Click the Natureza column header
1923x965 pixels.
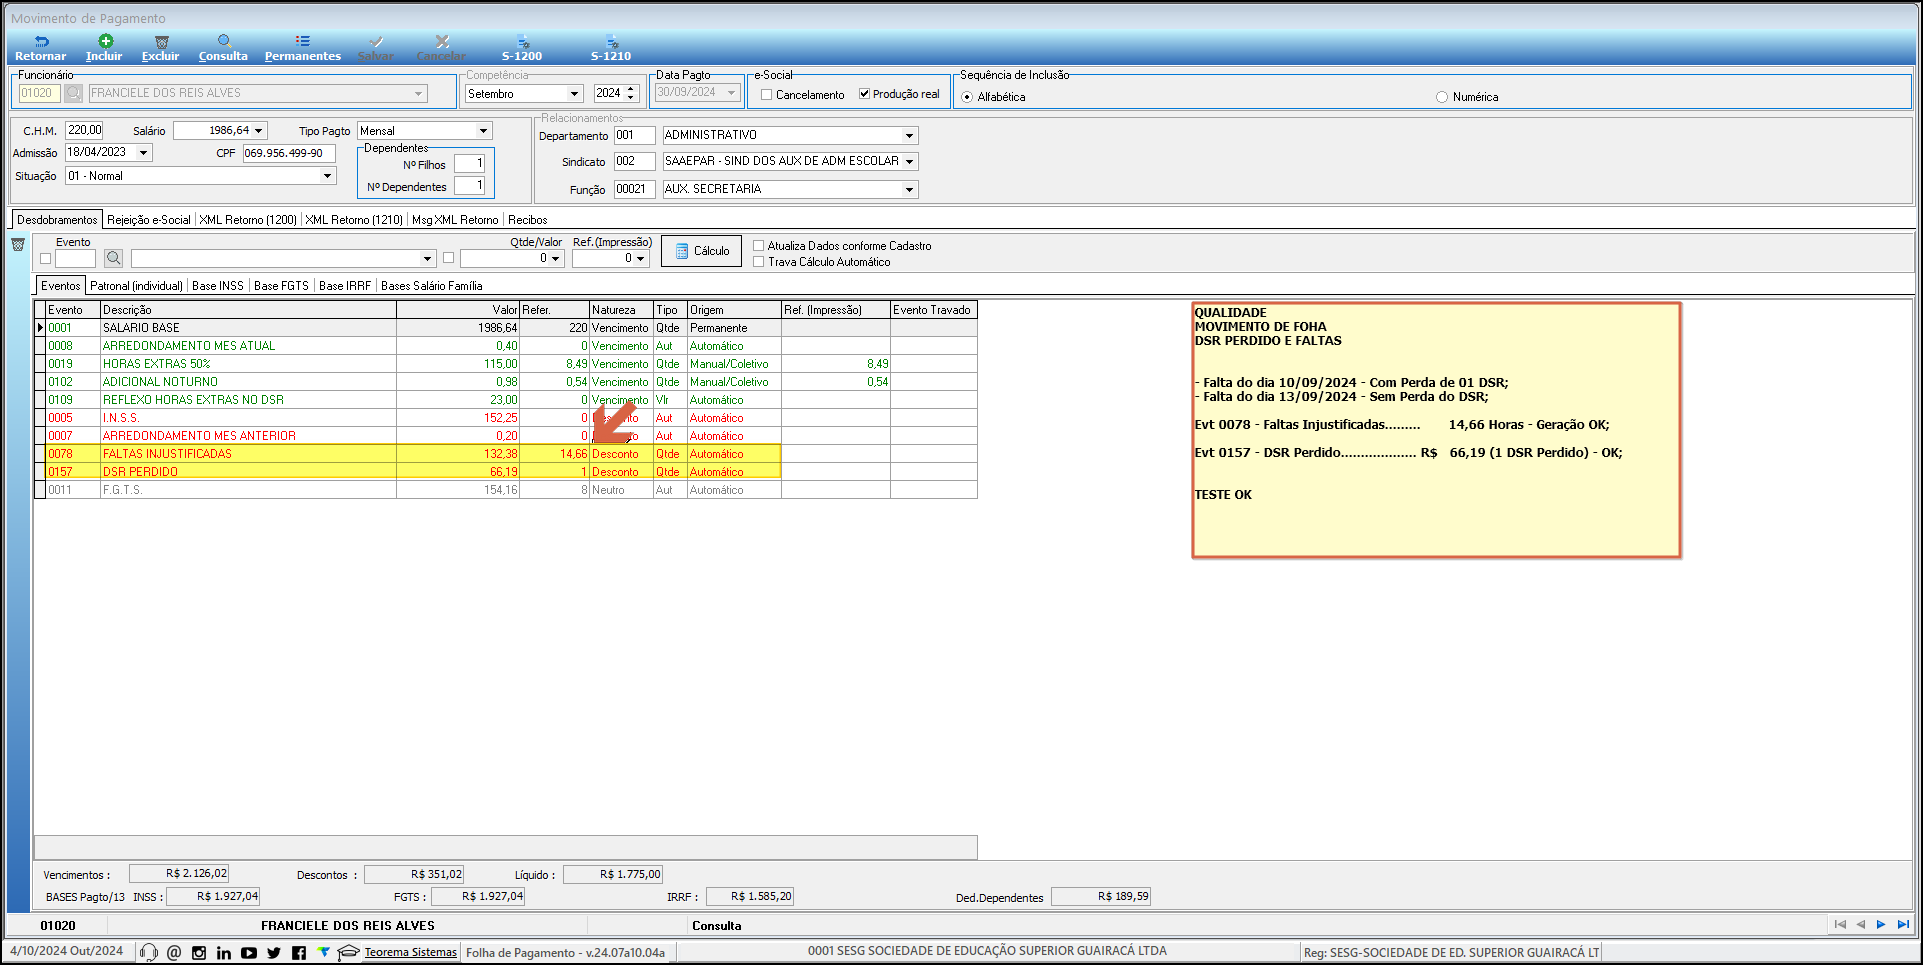pos(621,310)
